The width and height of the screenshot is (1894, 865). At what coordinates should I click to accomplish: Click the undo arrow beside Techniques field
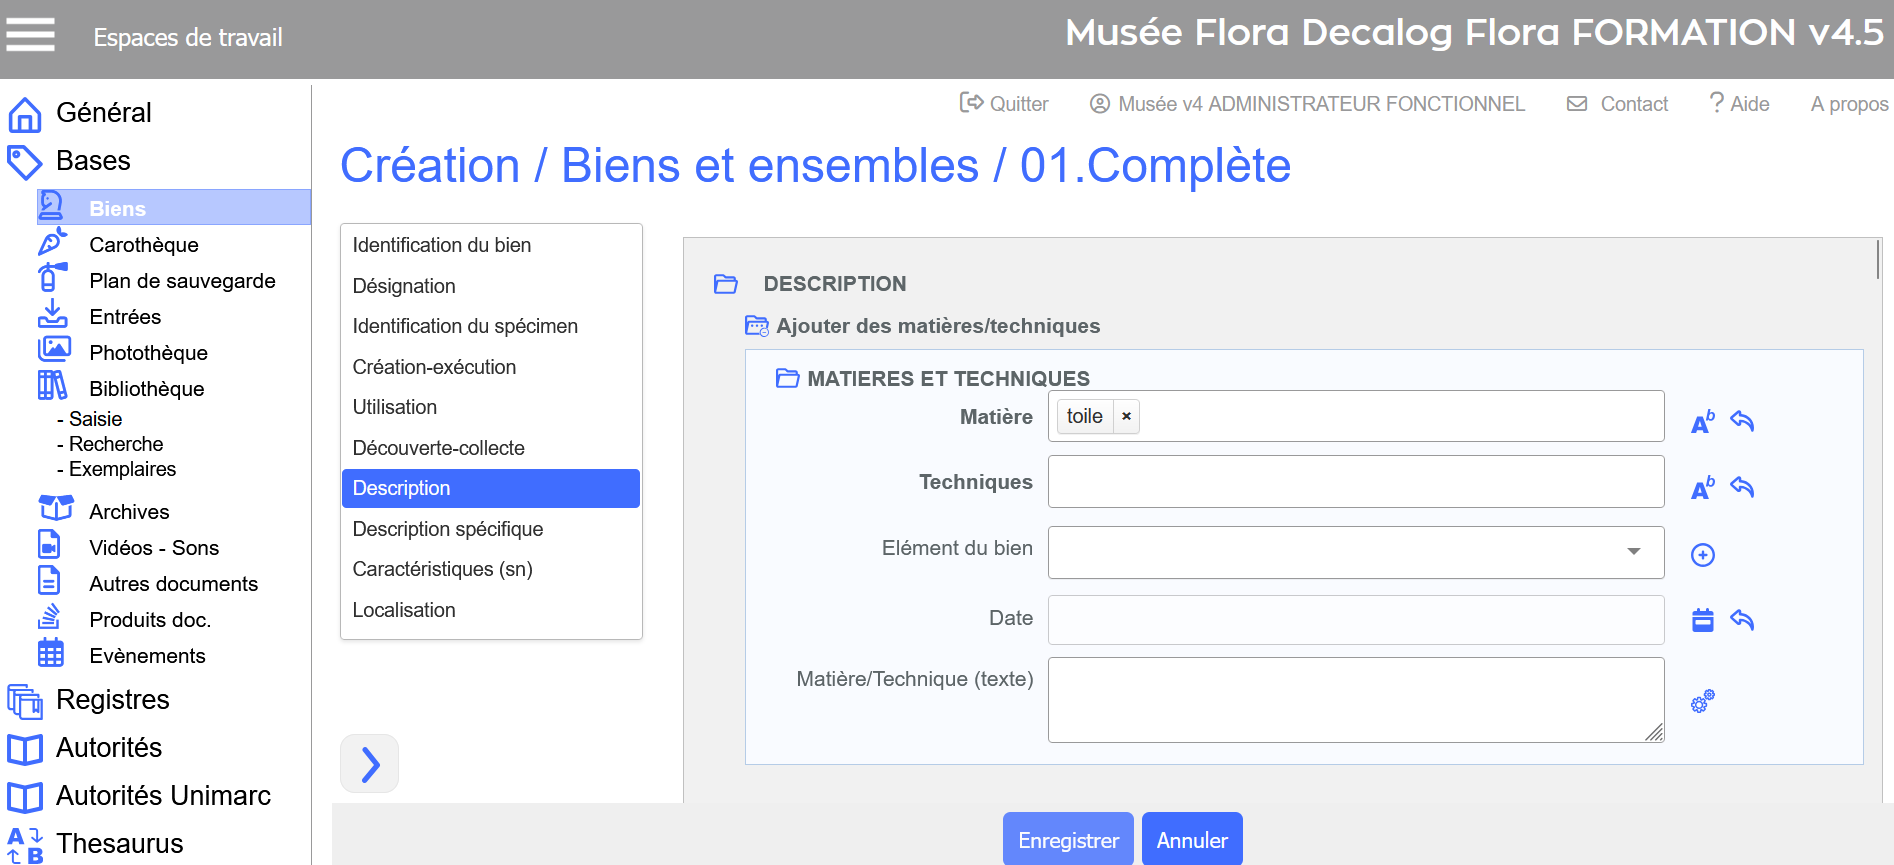click(x=1742, y=487)
